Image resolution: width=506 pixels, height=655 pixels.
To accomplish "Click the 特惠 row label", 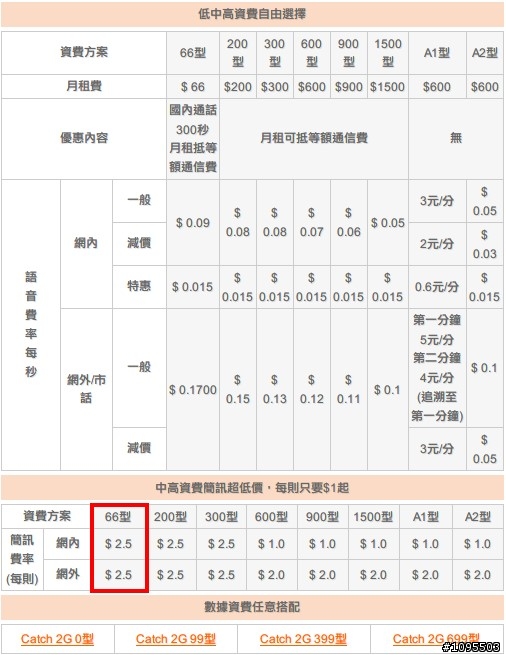I will click(139, 287).
